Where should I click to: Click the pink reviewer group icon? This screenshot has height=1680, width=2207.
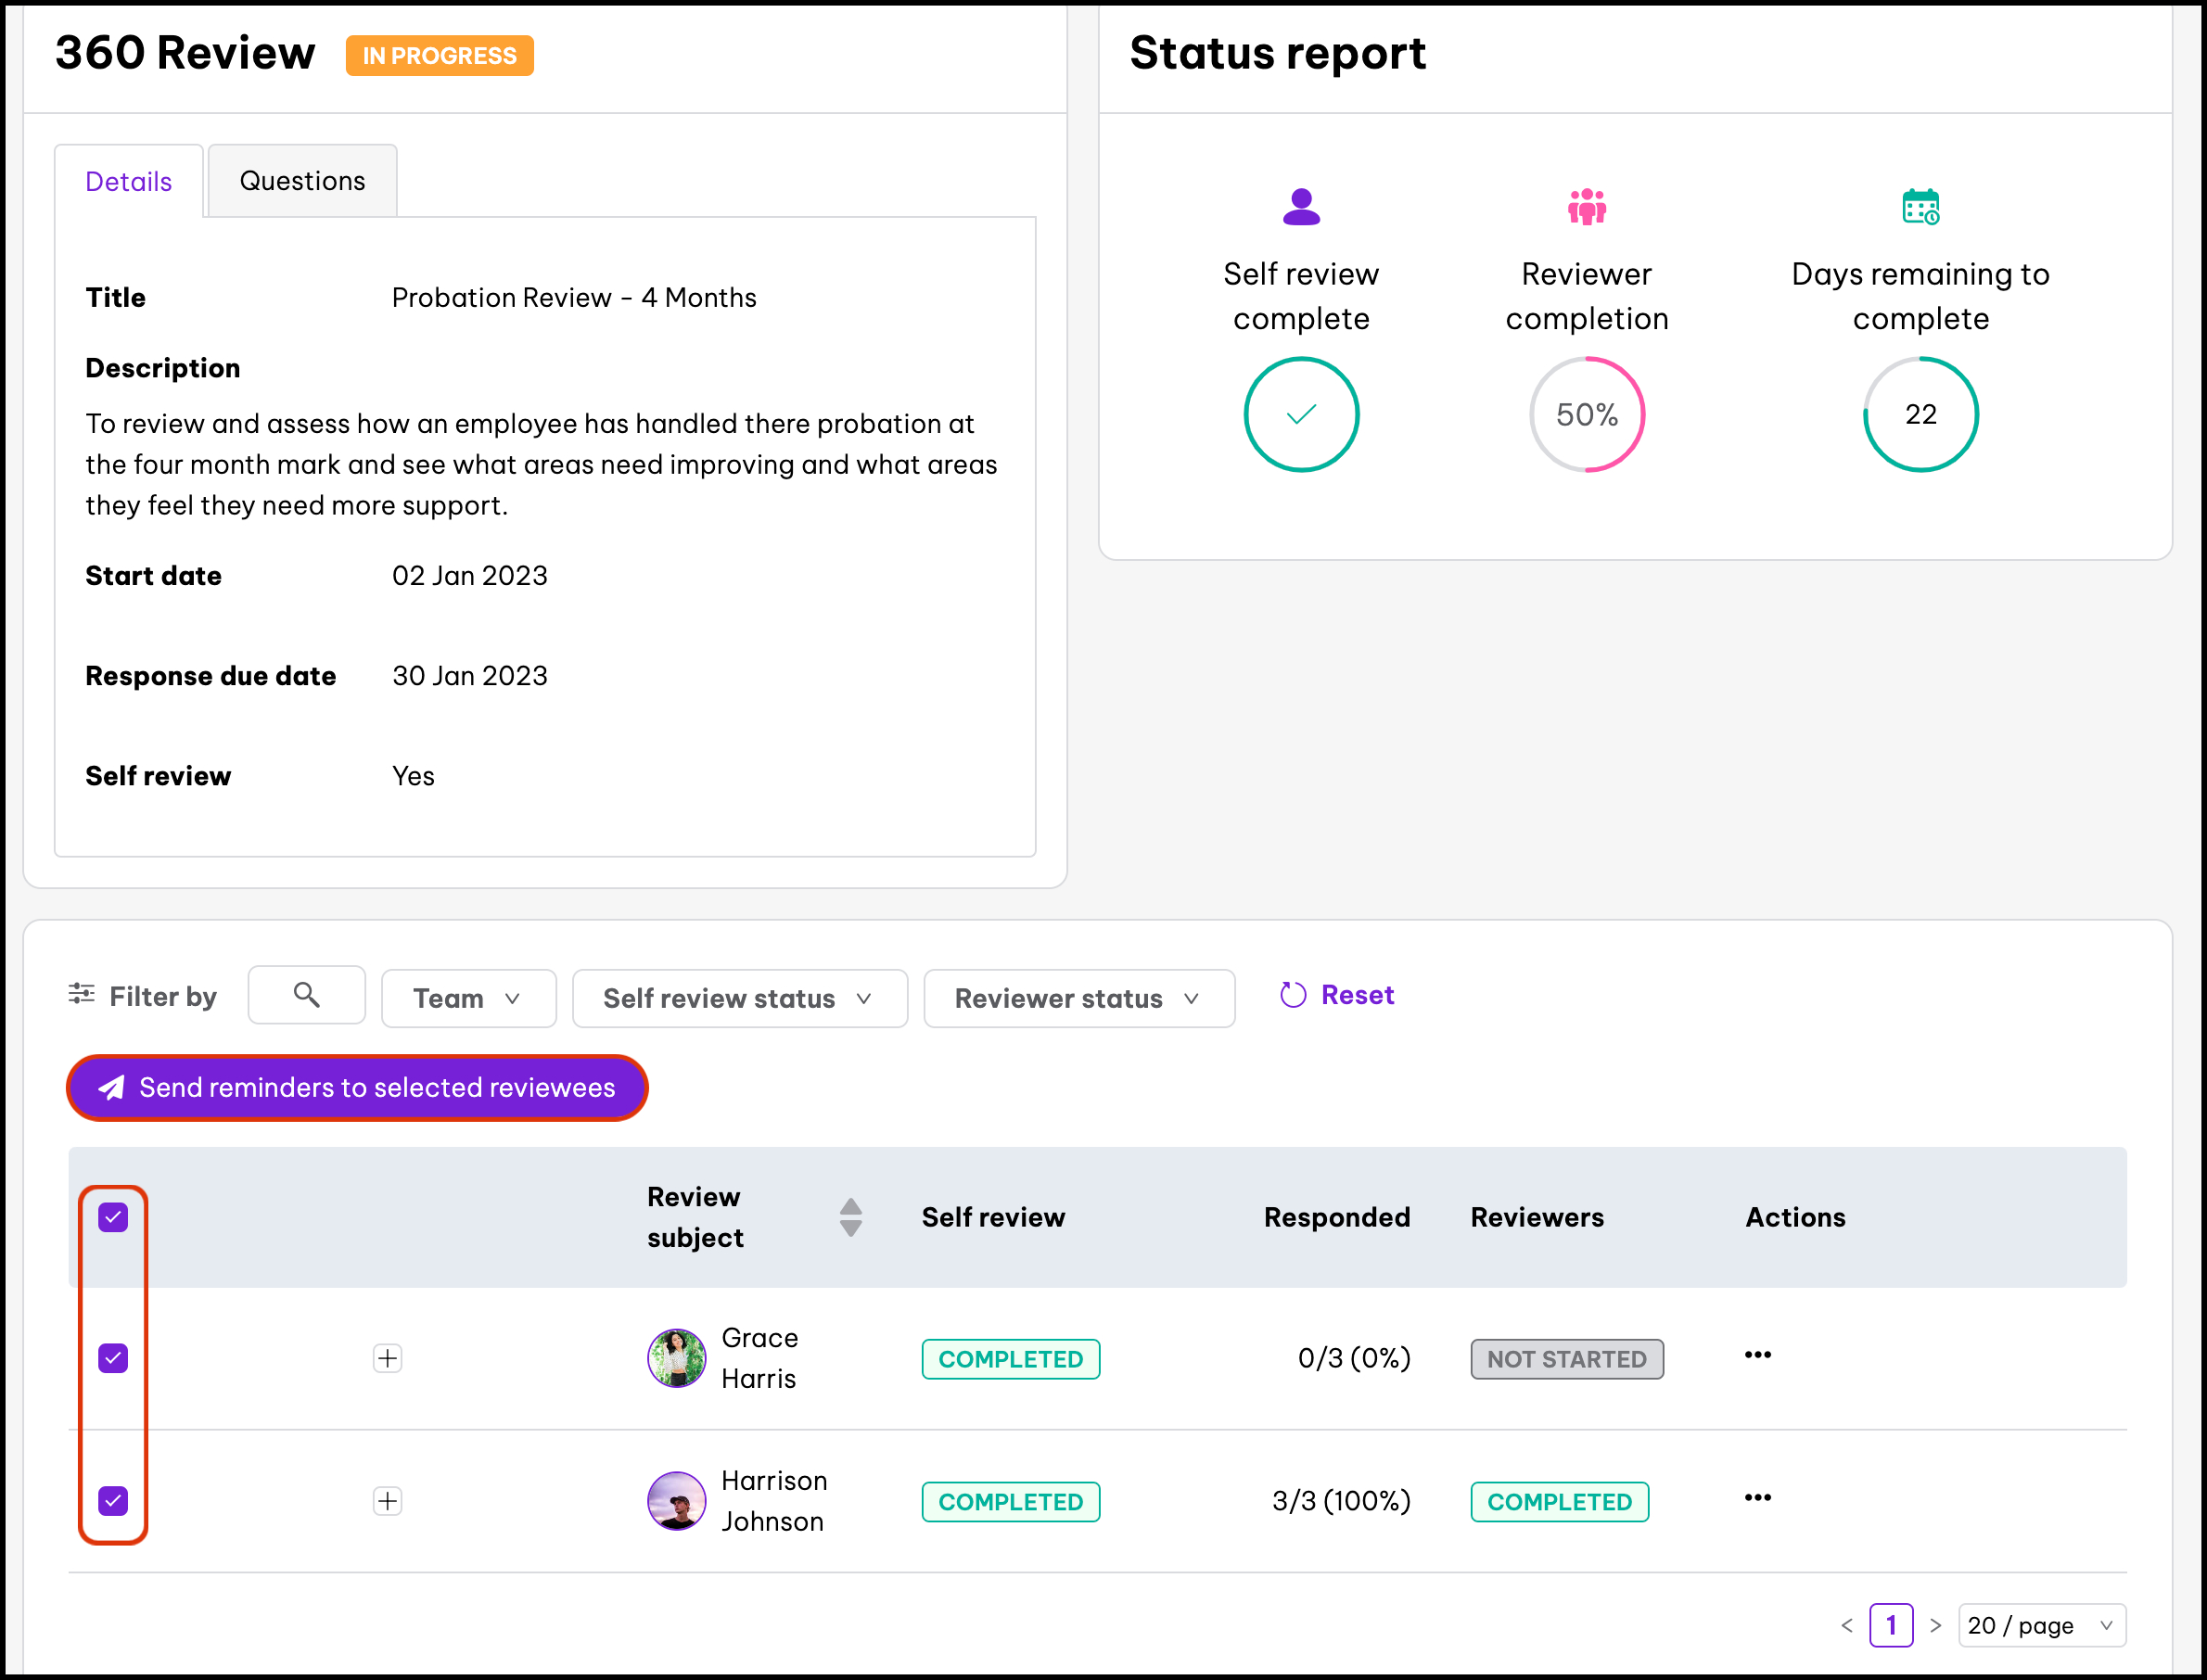(1586, 207)
